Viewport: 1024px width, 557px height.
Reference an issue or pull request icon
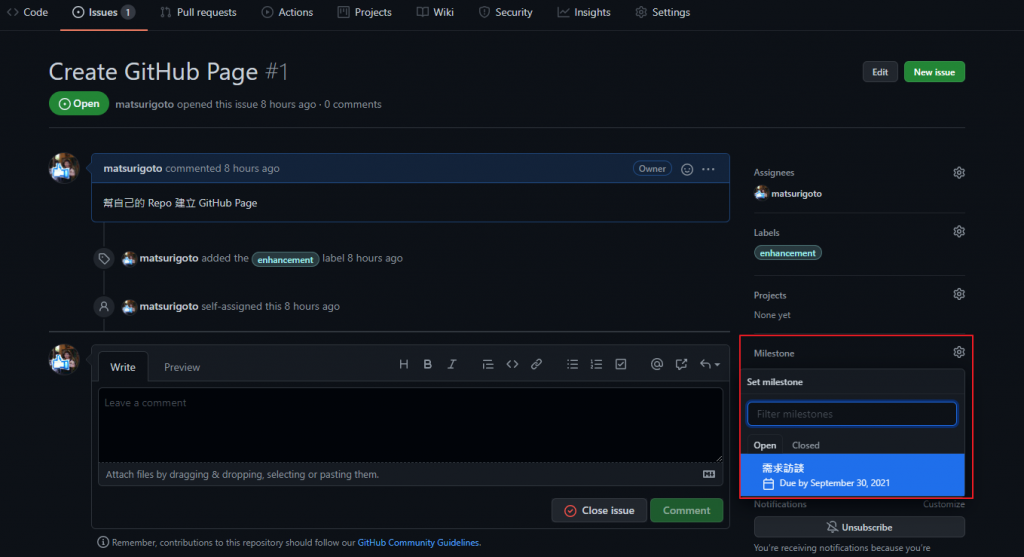click(681, 364)
